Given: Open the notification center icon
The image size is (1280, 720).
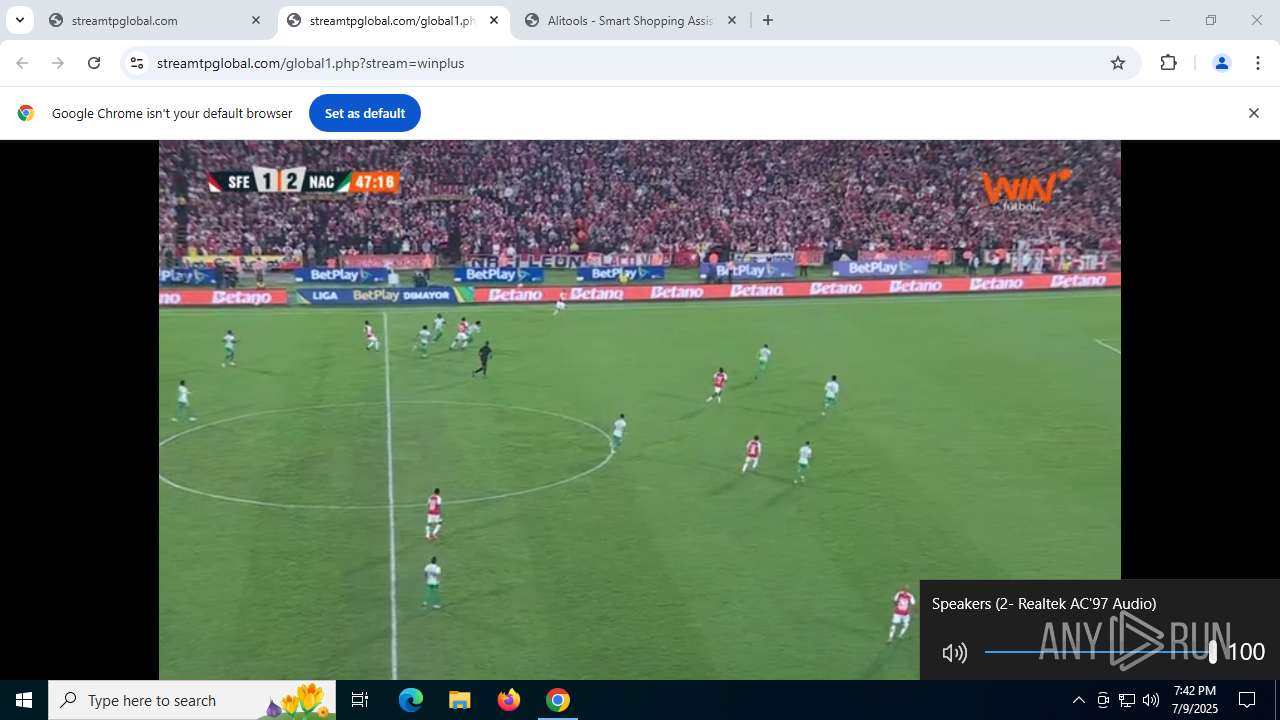Looking at the screenshot, I should [x=1247, y=700].
